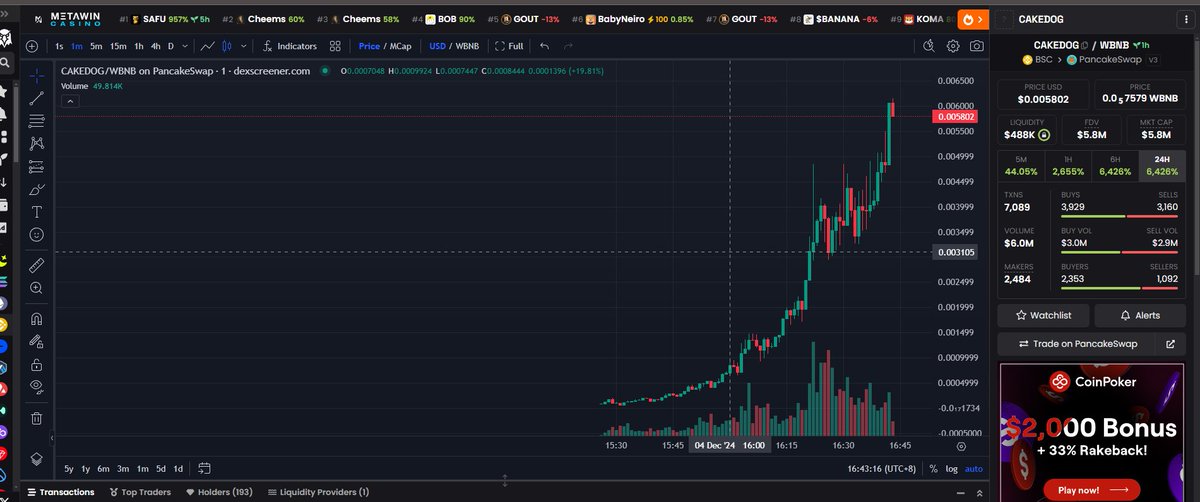Select the brush drawing tool
The image size is (1200, 502).
coord(37,189)
